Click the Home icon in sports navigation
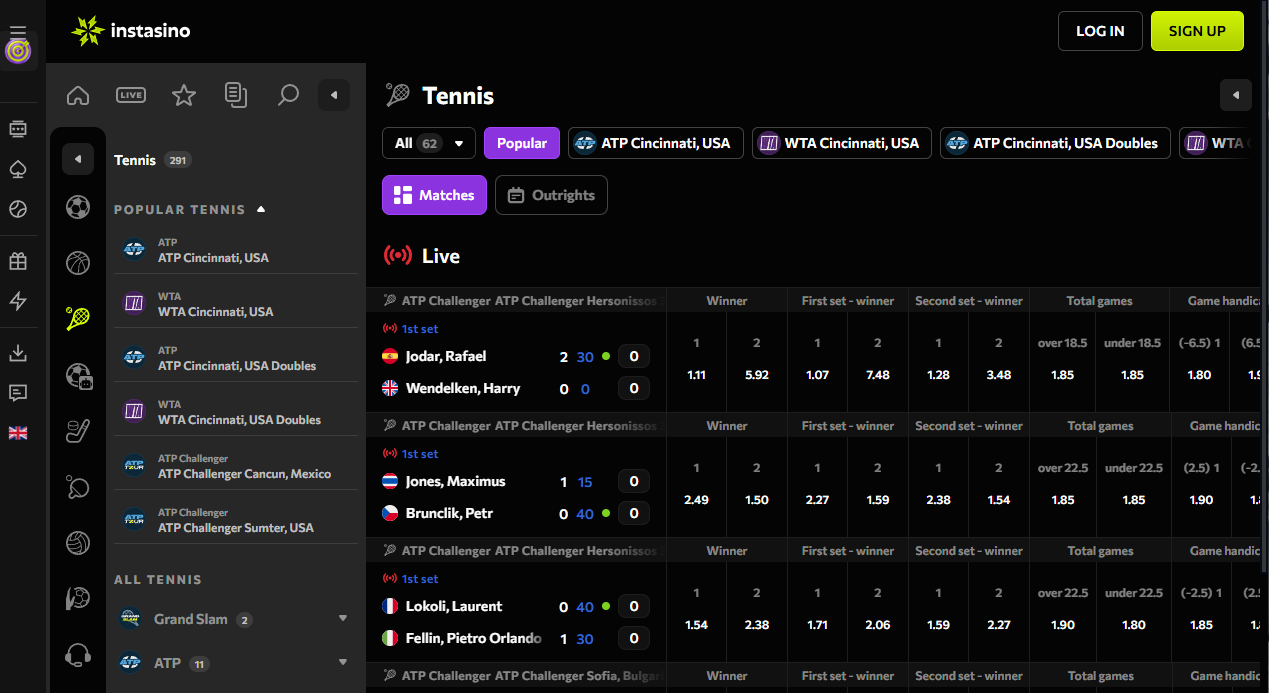 click(x=78, y=95)
